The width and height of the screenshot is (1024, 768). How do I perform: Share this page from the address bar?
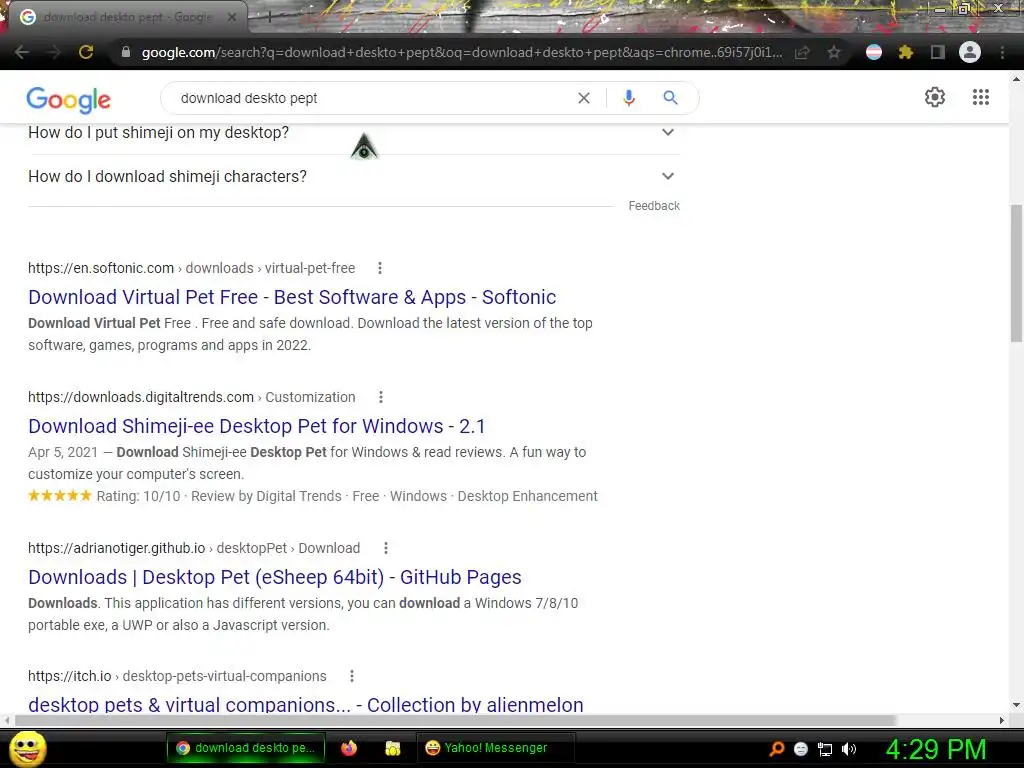pos(802,52)
